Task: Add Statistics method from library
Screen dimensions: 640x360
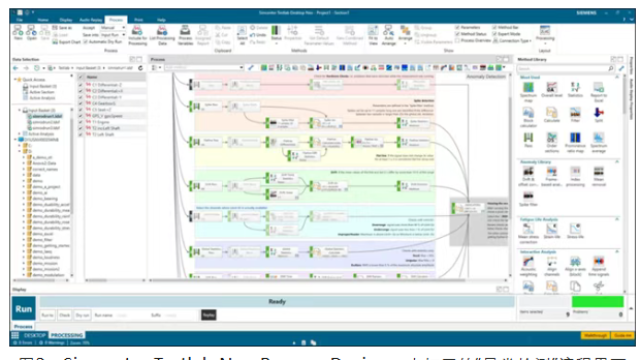Action: pyautogui.click(x=575, y=90)
